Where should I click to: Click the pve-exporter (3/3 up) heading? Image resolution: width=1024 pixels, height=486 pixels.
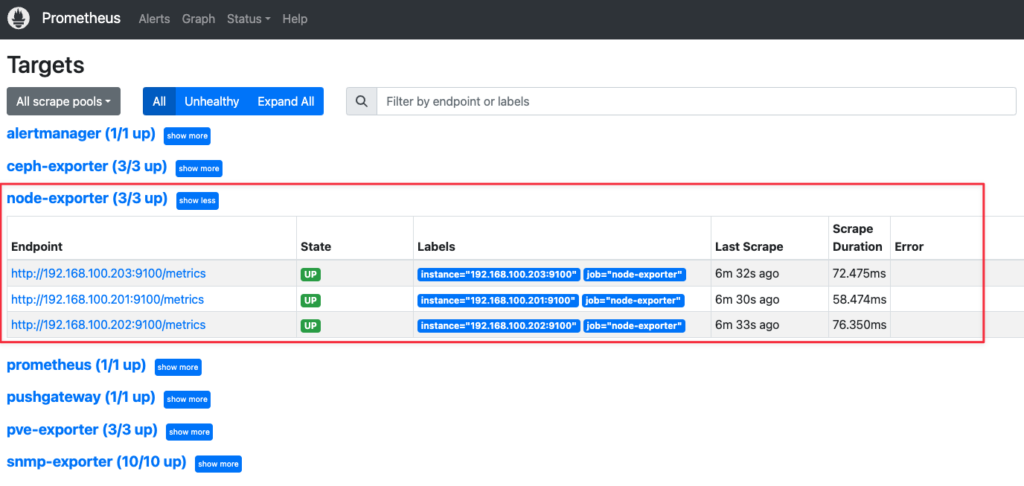pyautogui.click(x=82, y=430)
